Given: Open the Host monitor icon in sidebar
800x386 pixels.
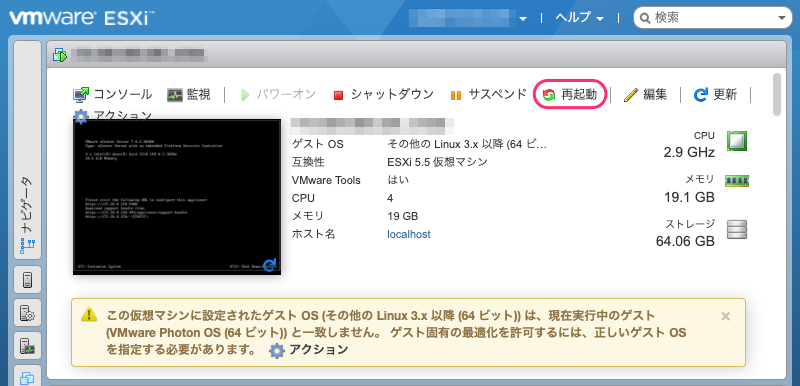Looking at the screenshot, I should coord(28,347).
